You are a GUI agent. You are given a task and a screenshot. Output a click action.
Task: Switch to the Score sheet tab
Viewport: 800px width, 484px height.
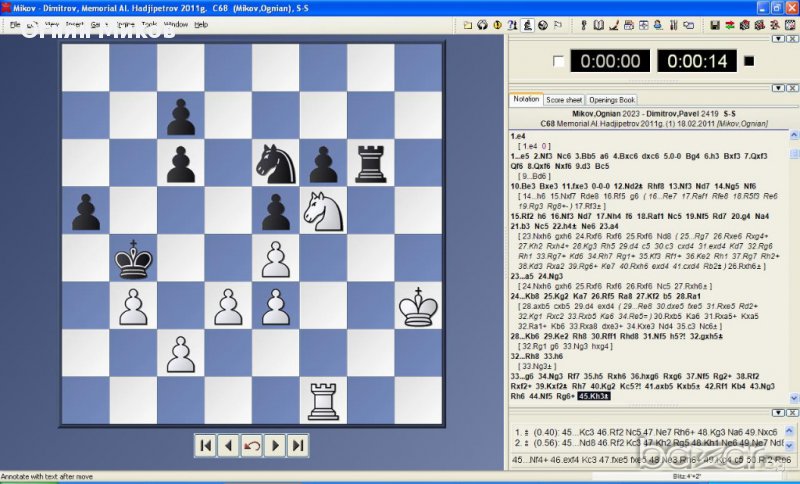(564, 100)
